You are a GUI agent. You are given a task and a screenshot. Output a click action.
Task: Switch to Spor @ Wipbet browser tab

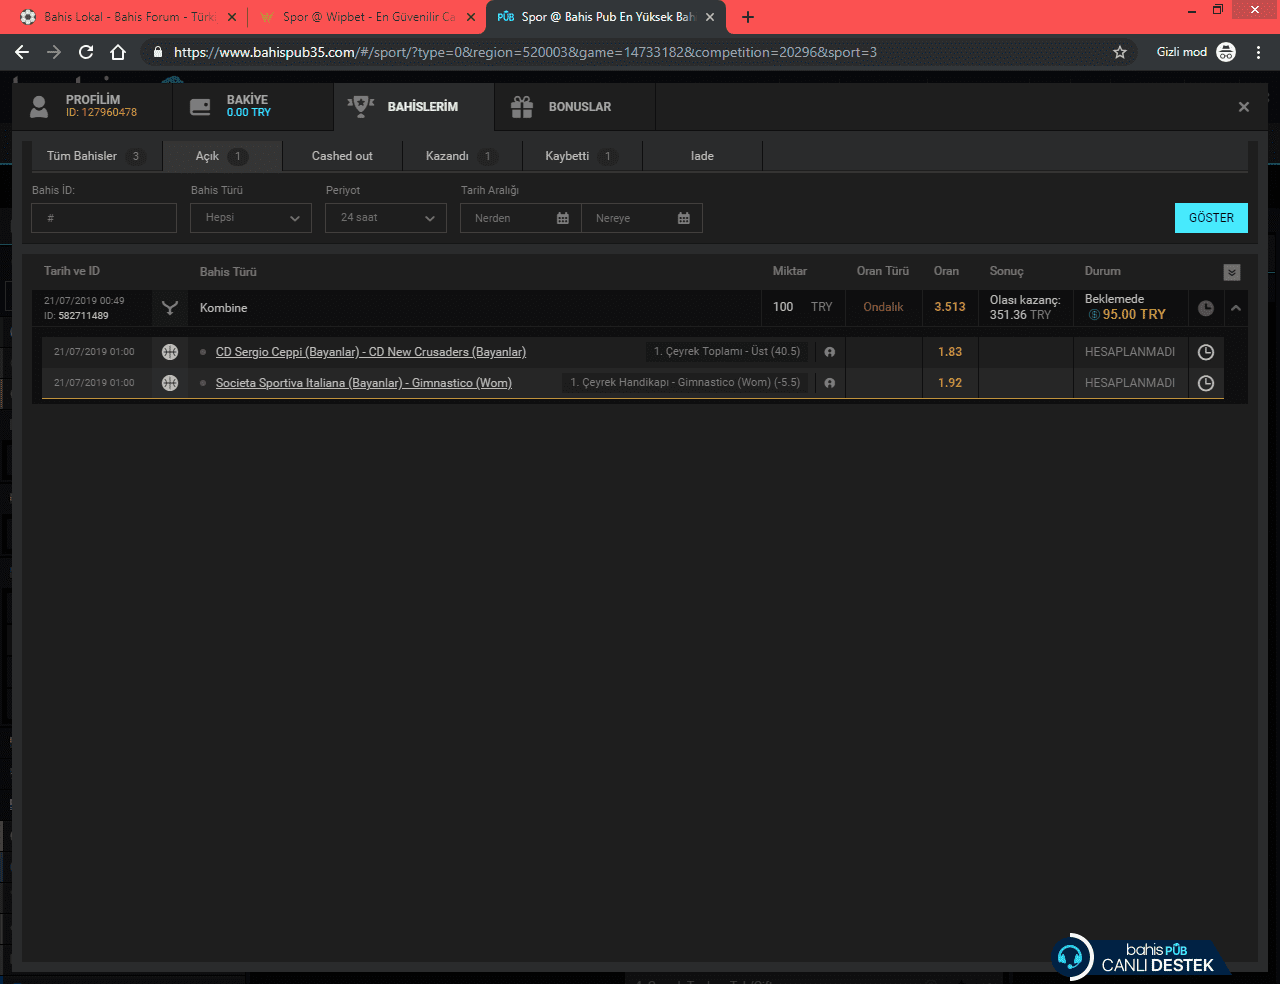pyautogui.click(x=367, y=17)
